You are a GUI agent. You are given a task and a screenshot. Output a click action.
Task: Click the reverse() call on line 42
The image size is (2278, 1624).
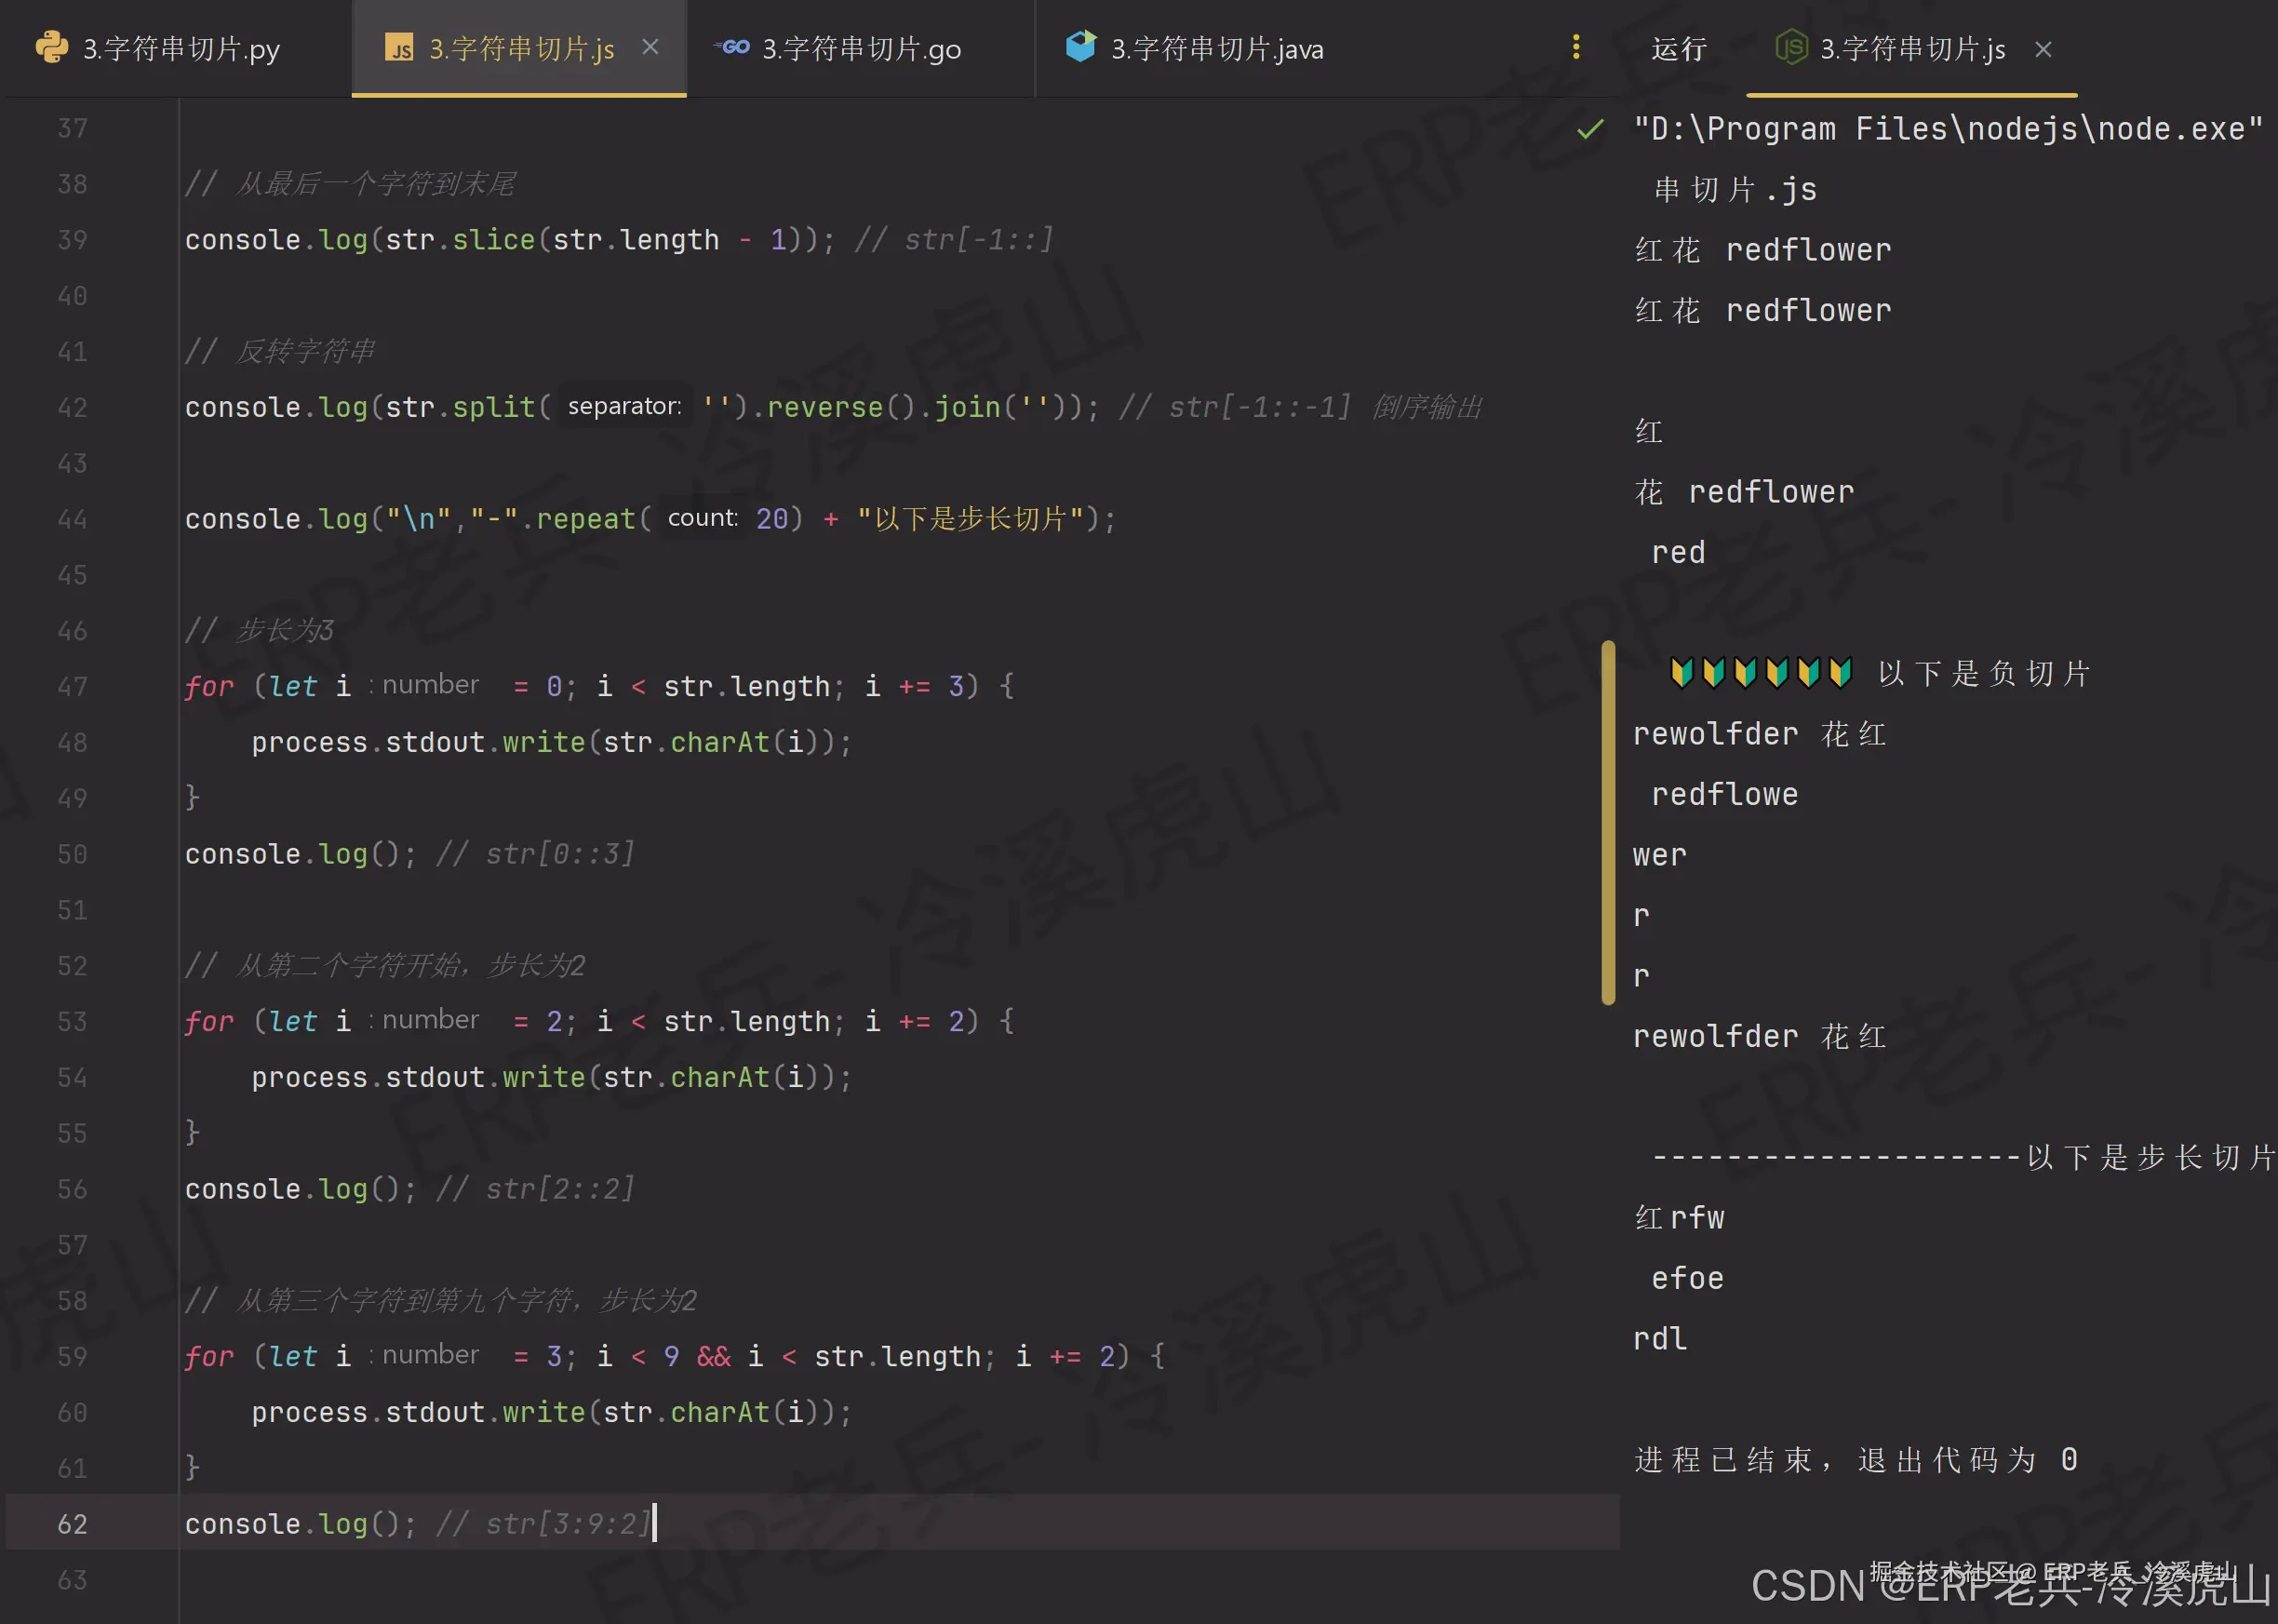(x=841, y=407)
